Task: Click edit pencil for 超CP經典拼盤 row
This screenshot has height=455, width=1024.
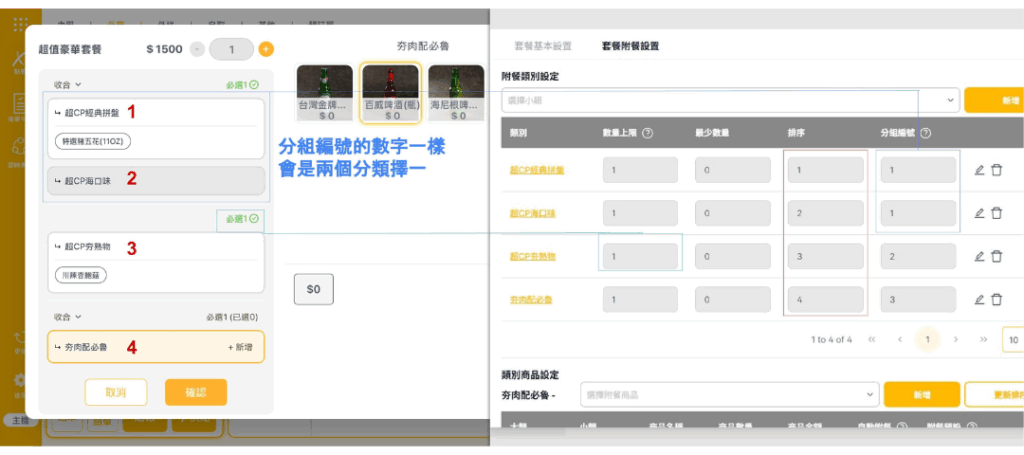Action: (980, 170)
